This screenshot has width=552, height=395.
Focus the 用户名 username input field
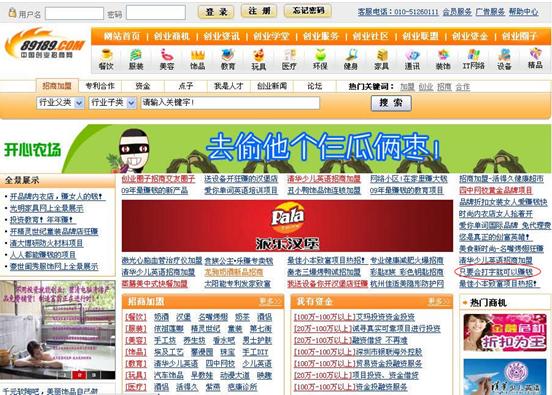[74, 13]
